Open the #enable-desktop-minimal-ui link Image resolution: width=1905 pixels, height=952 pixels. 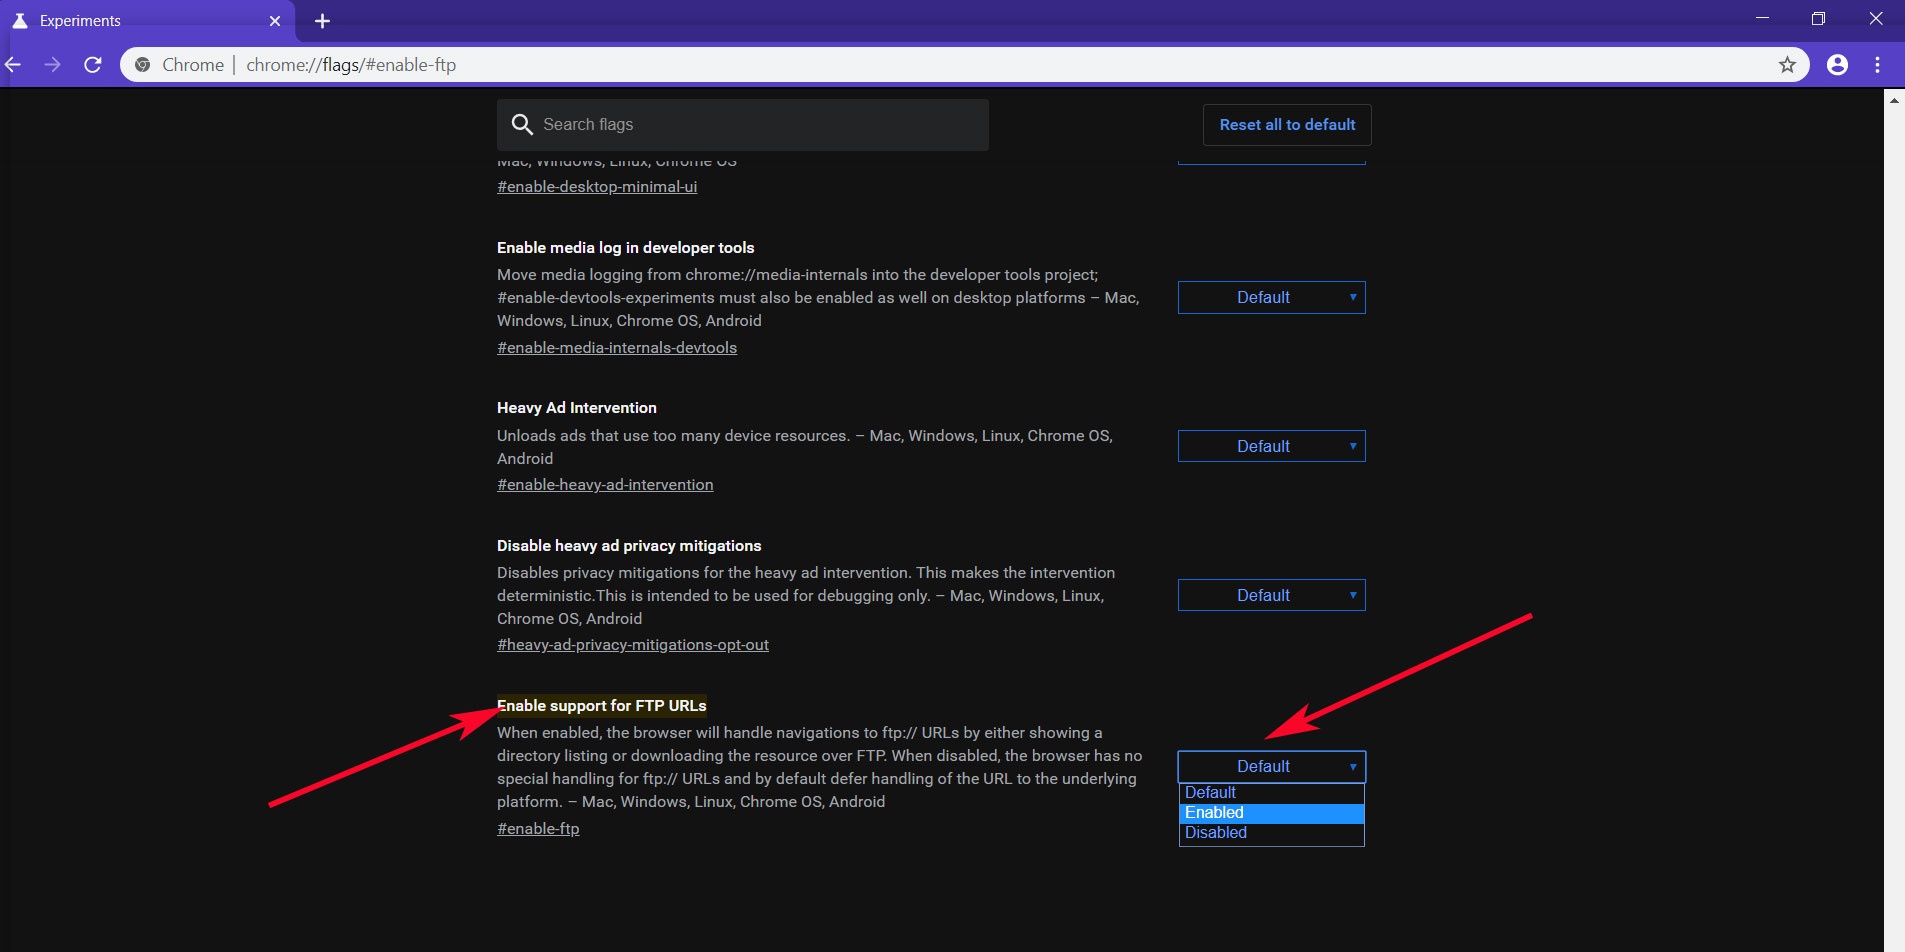[x=597, y=187]
